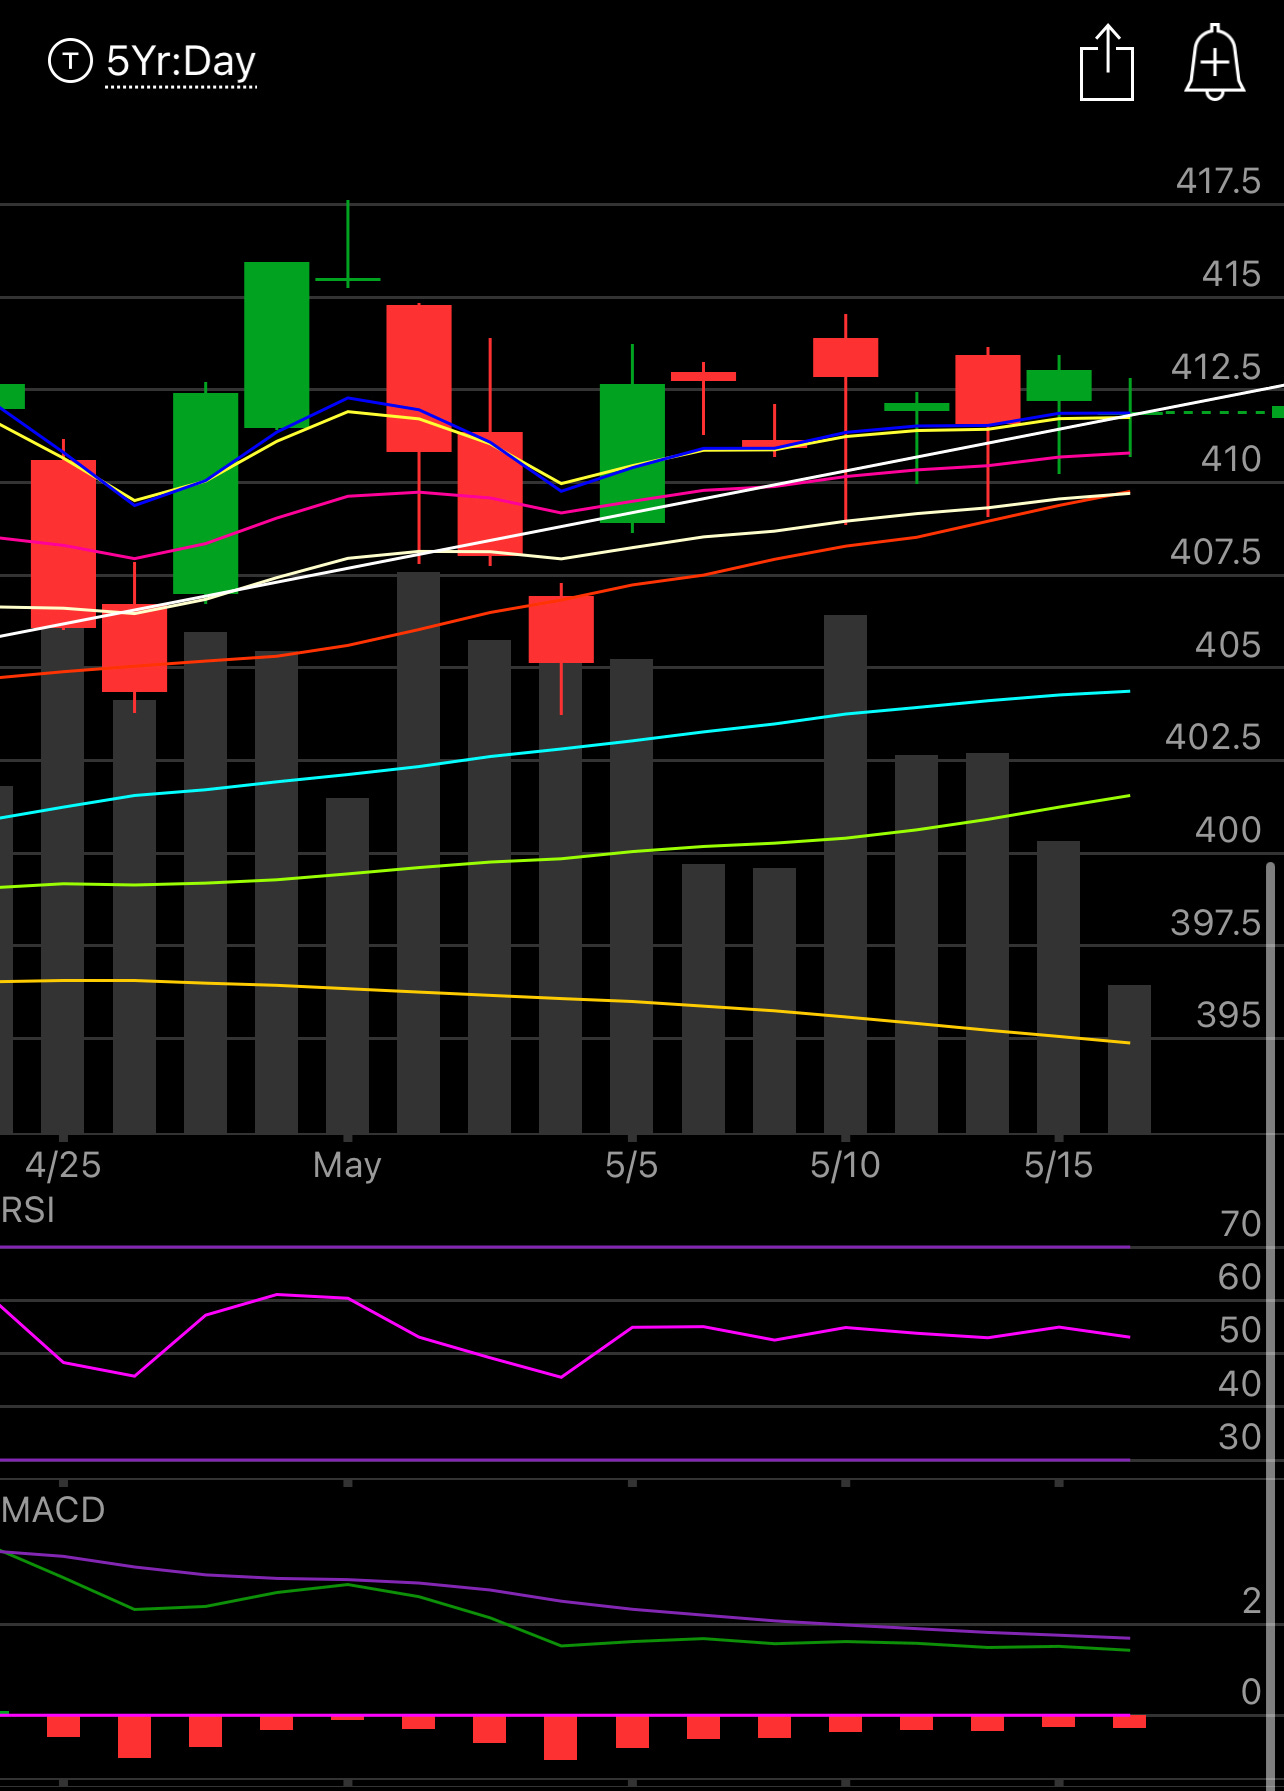Open the 5Yr:Day timeframe selector

[x=181, y=62]
